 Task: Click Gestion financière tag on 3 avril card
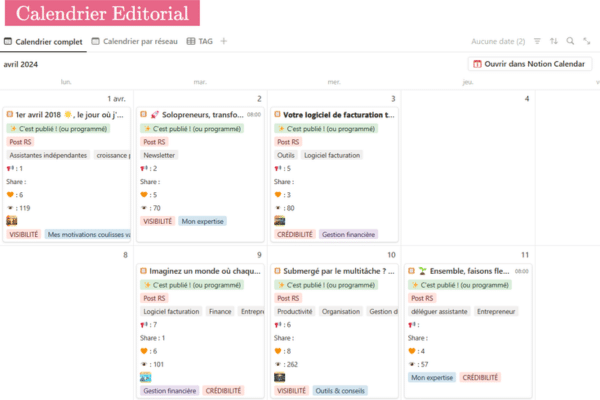[x=349, y=234]
